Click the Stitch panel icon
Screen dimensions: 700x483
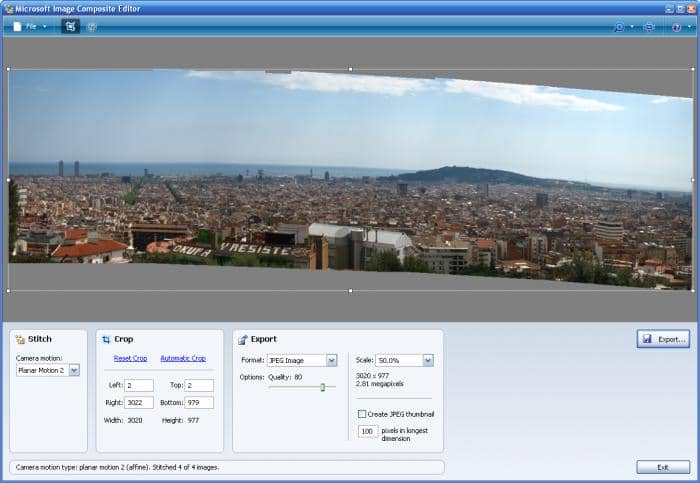tap(20, 340)
